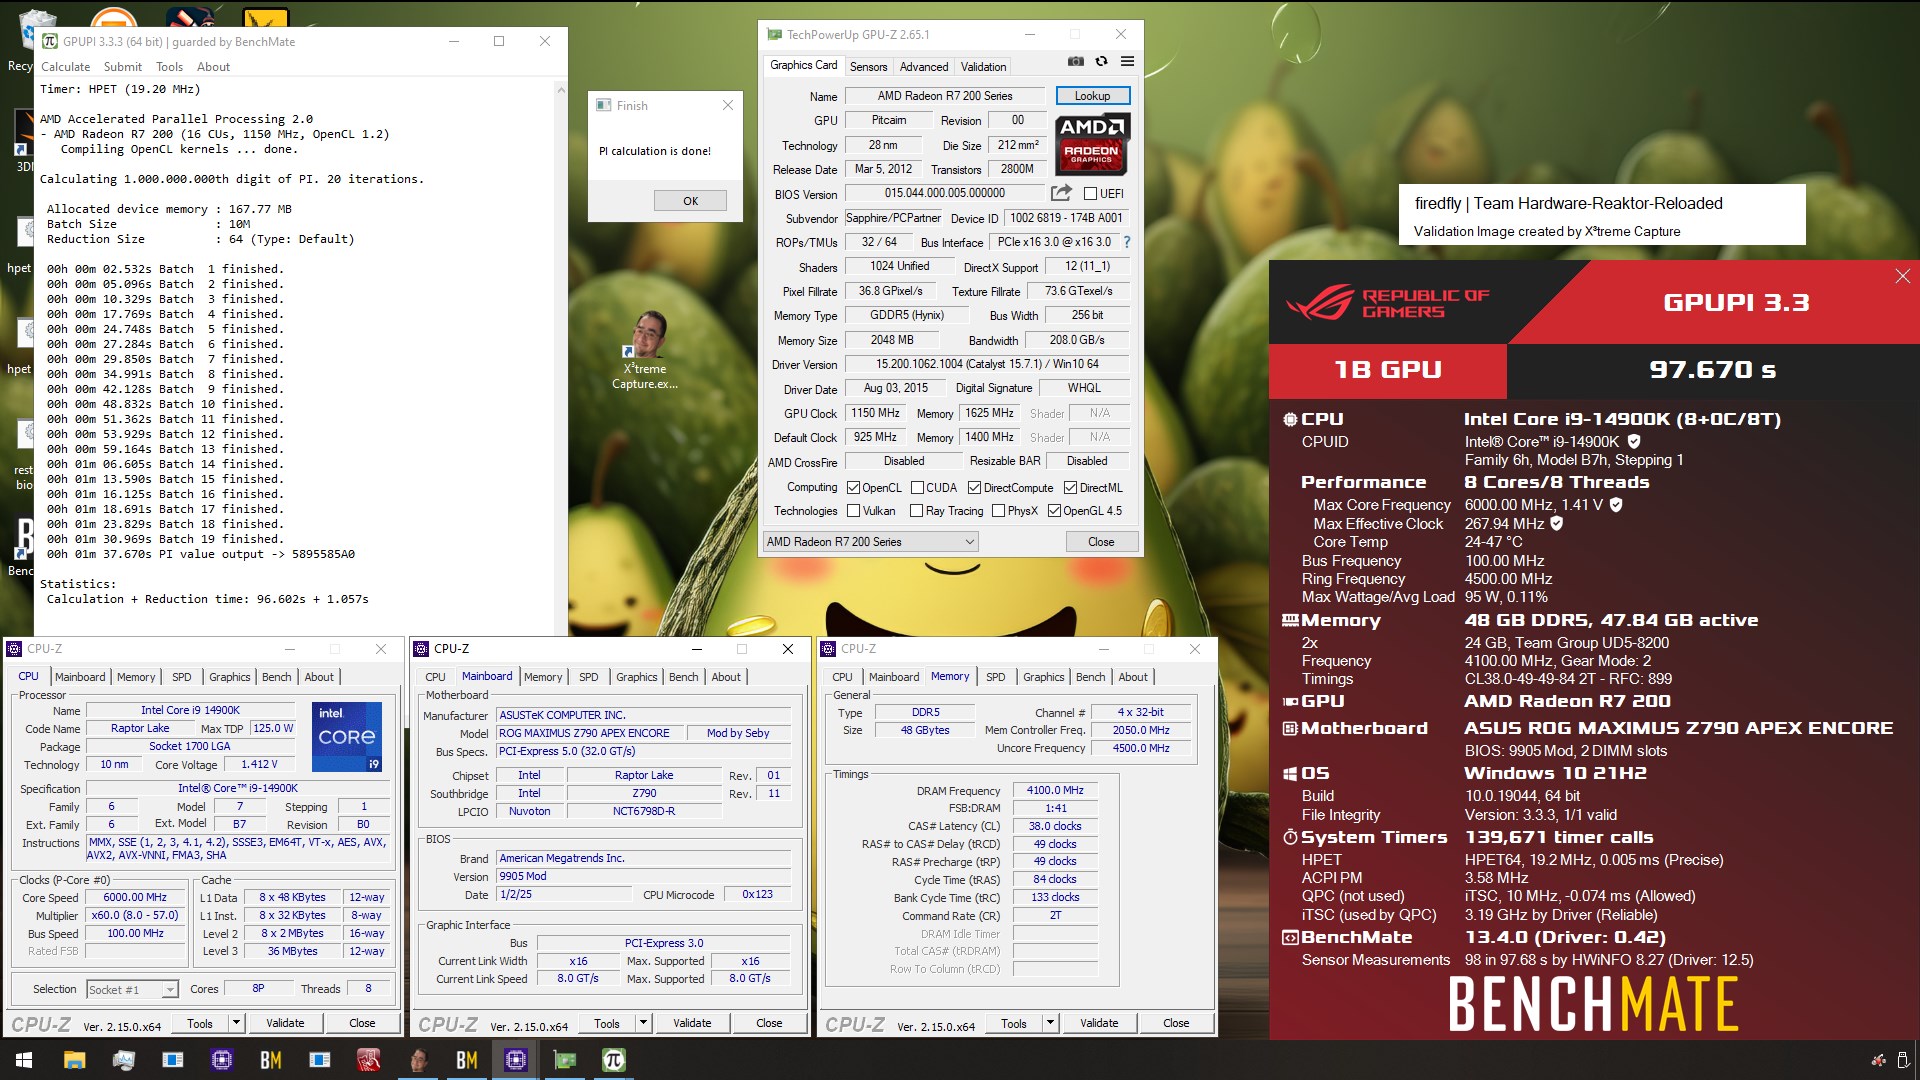Toggle the DirectCompute checkbox
The image size is (1920, 1080).
[974, 488]
